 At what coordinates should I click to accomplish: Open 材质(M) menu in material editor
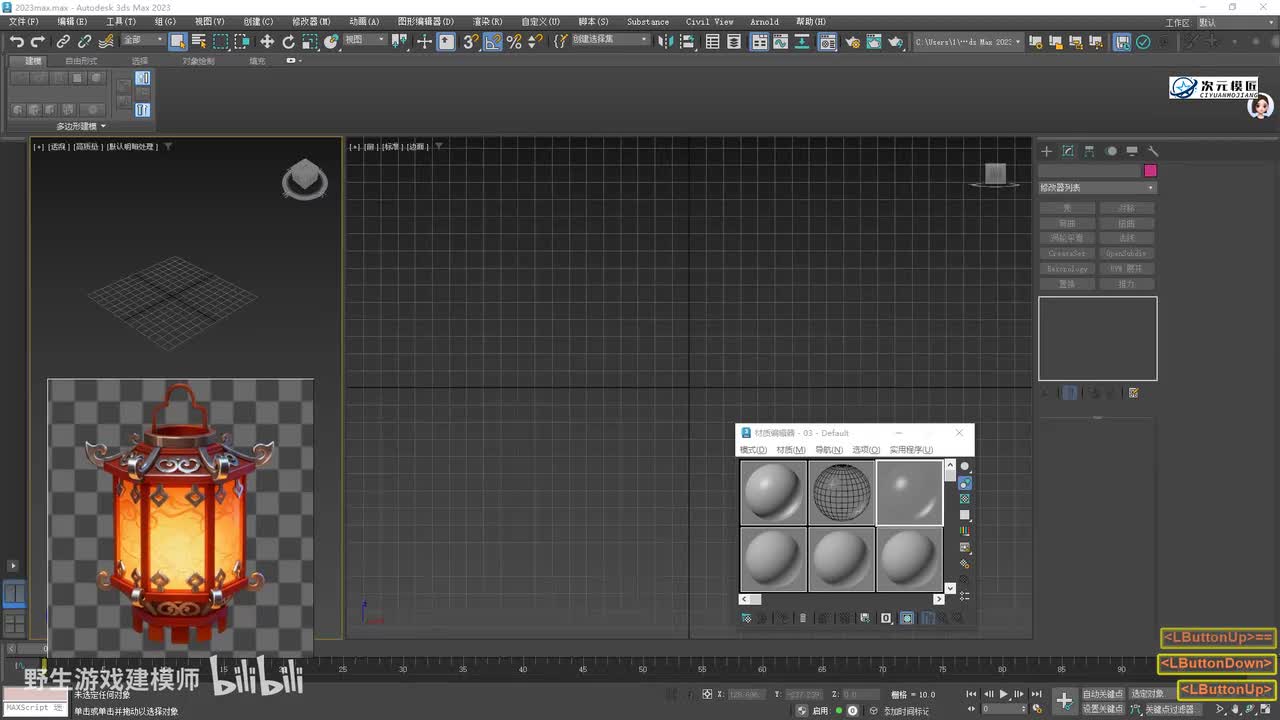(790, 450)
